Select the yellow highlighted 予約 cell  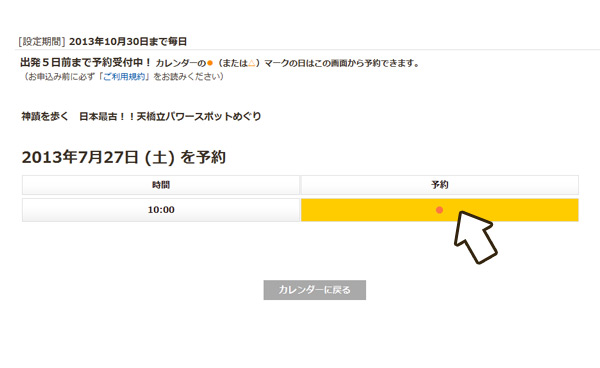[x=440, y=210]
